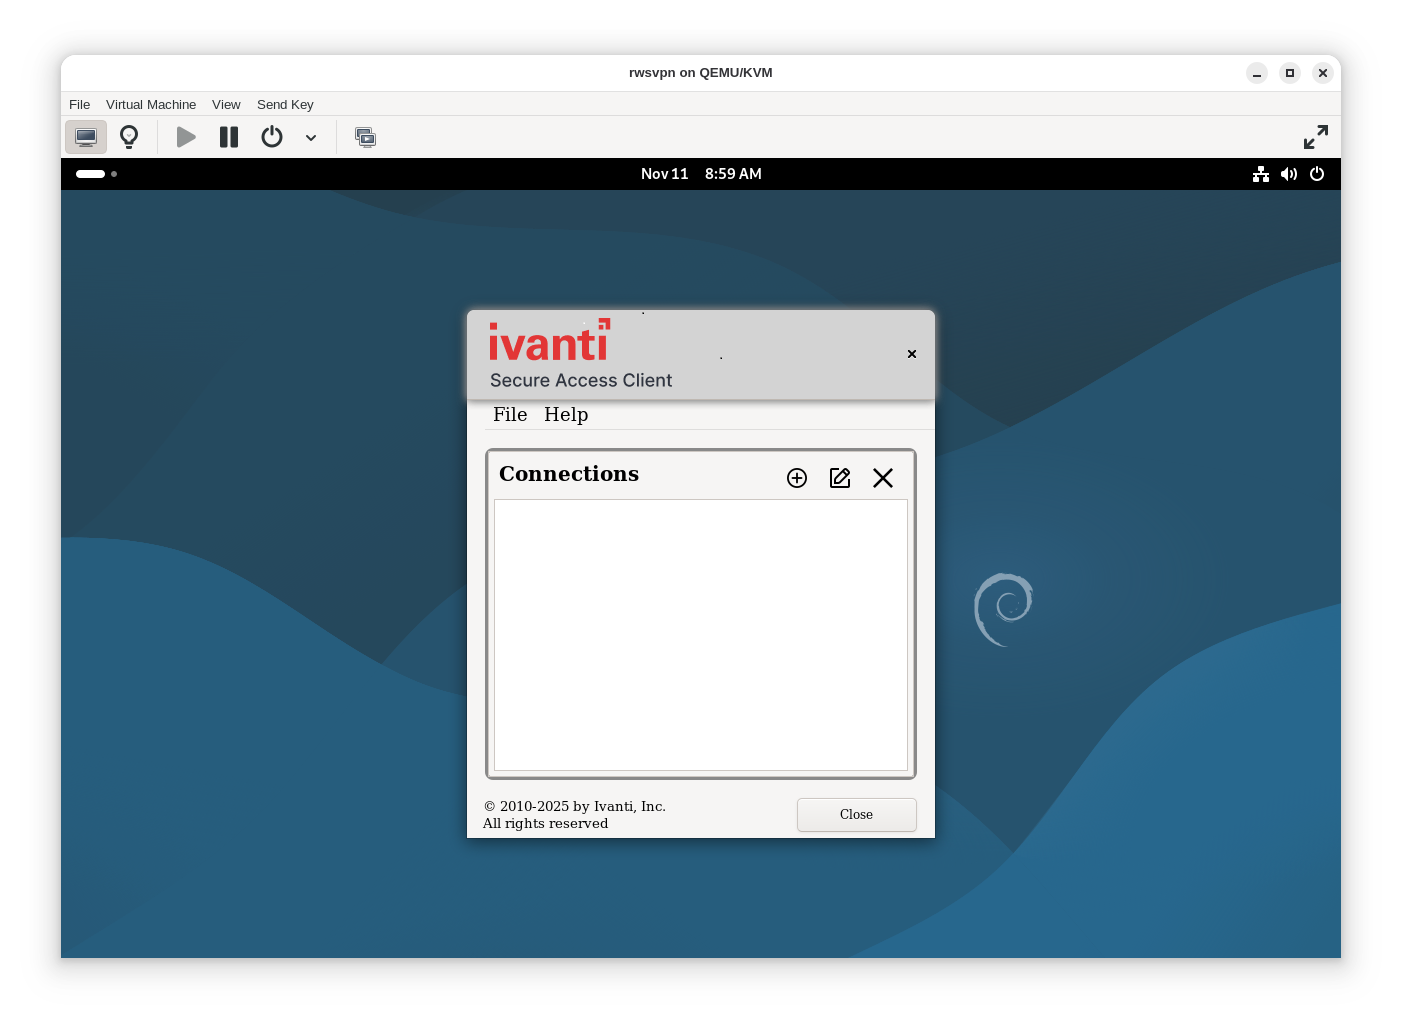The height and width of the screenshot is (1025, 1402).
Task: Open the File menu of the Ivanti client
Action: click(510, 414)
